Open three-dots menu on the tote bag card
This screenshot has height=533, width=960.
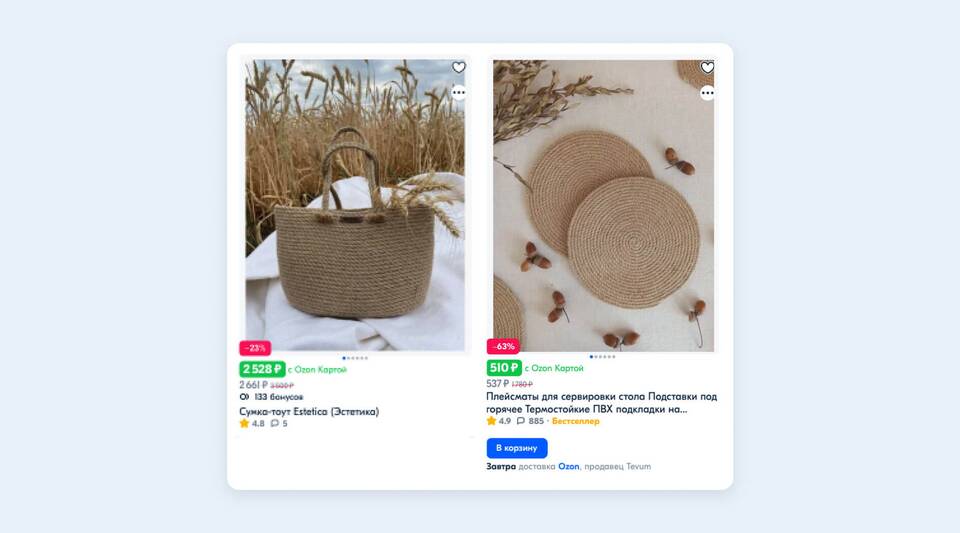click(459, 92)
